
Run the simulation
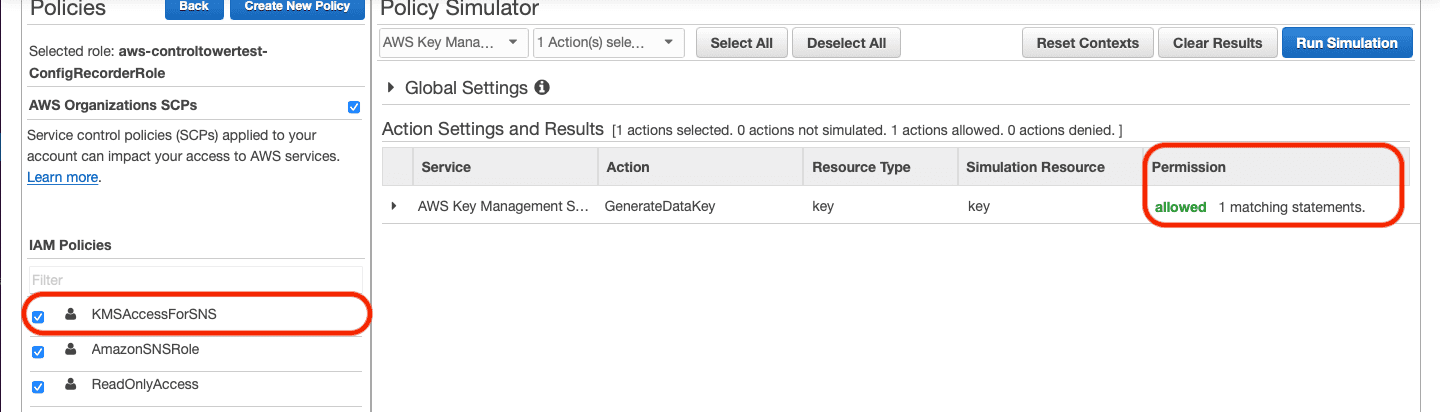(x=1347, y=43)
